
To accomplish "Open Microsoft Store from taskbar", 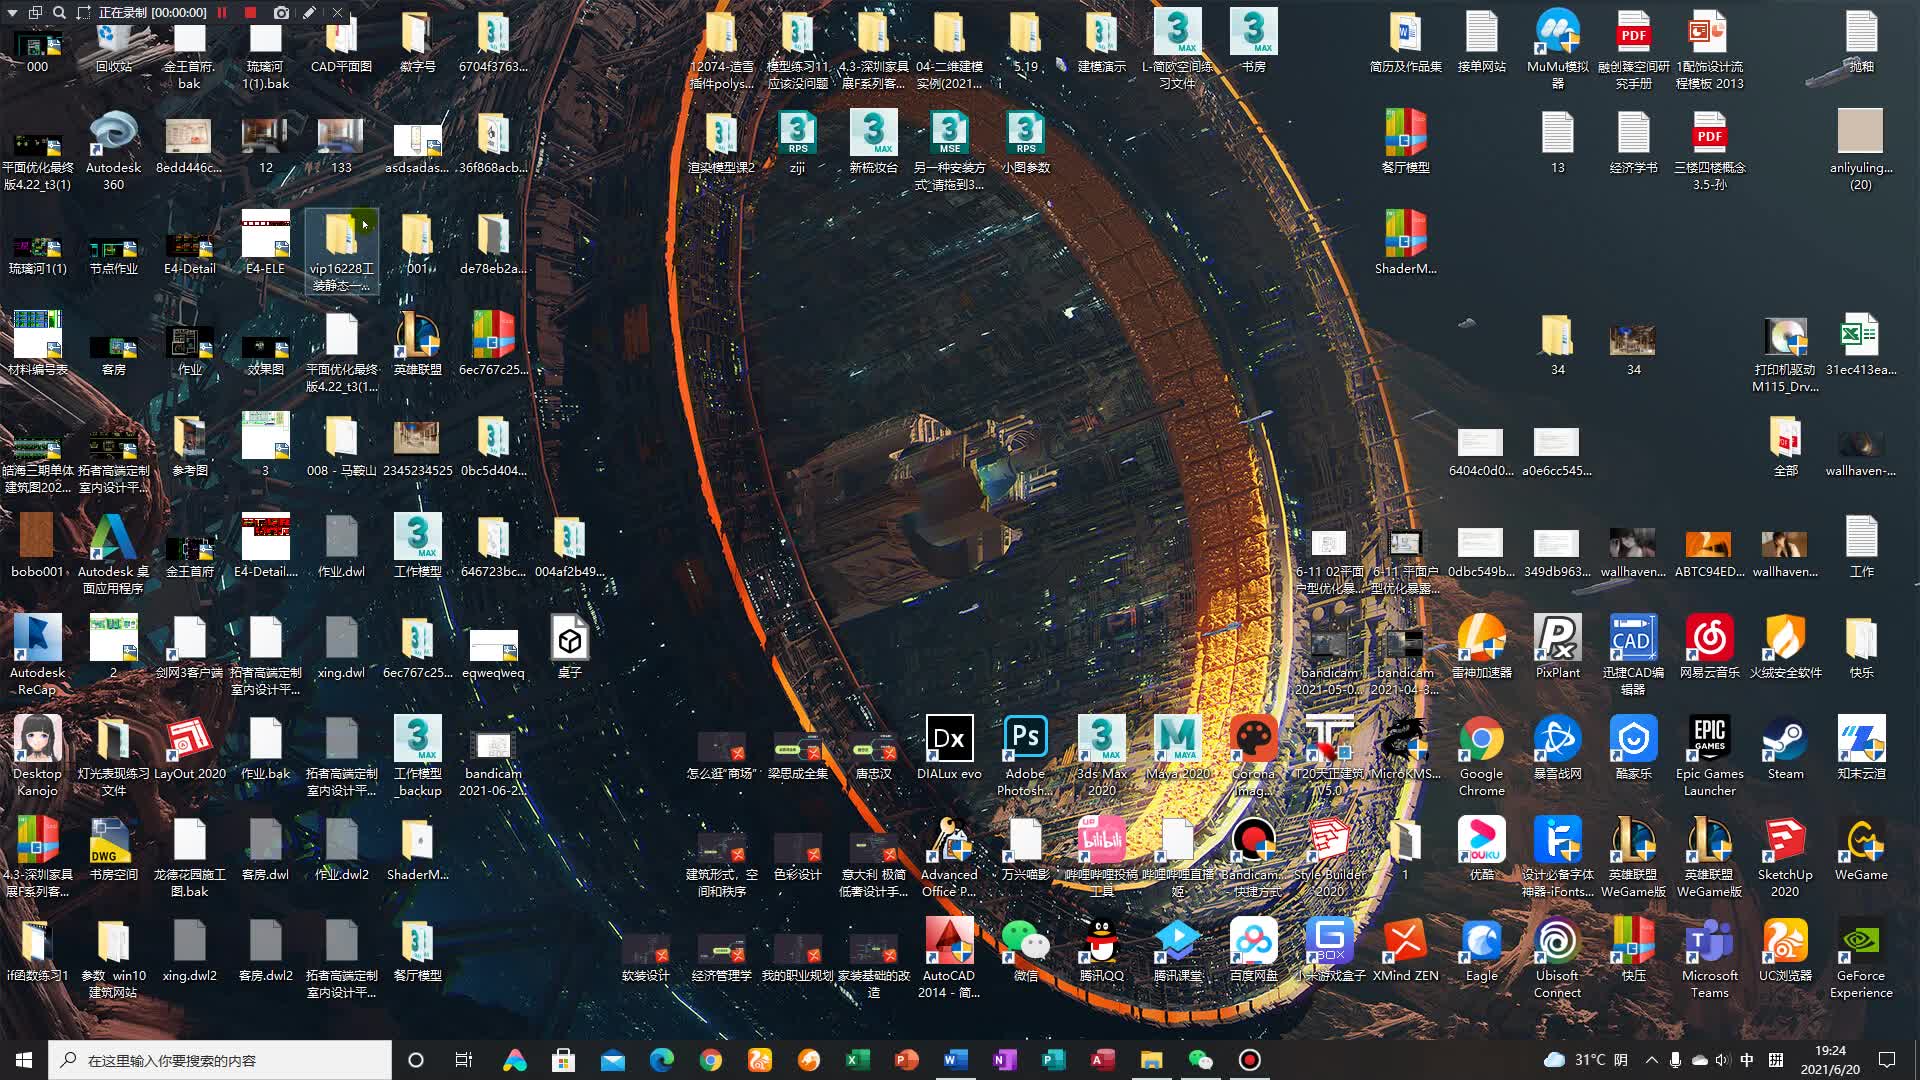I will (x=563, y=1060).
